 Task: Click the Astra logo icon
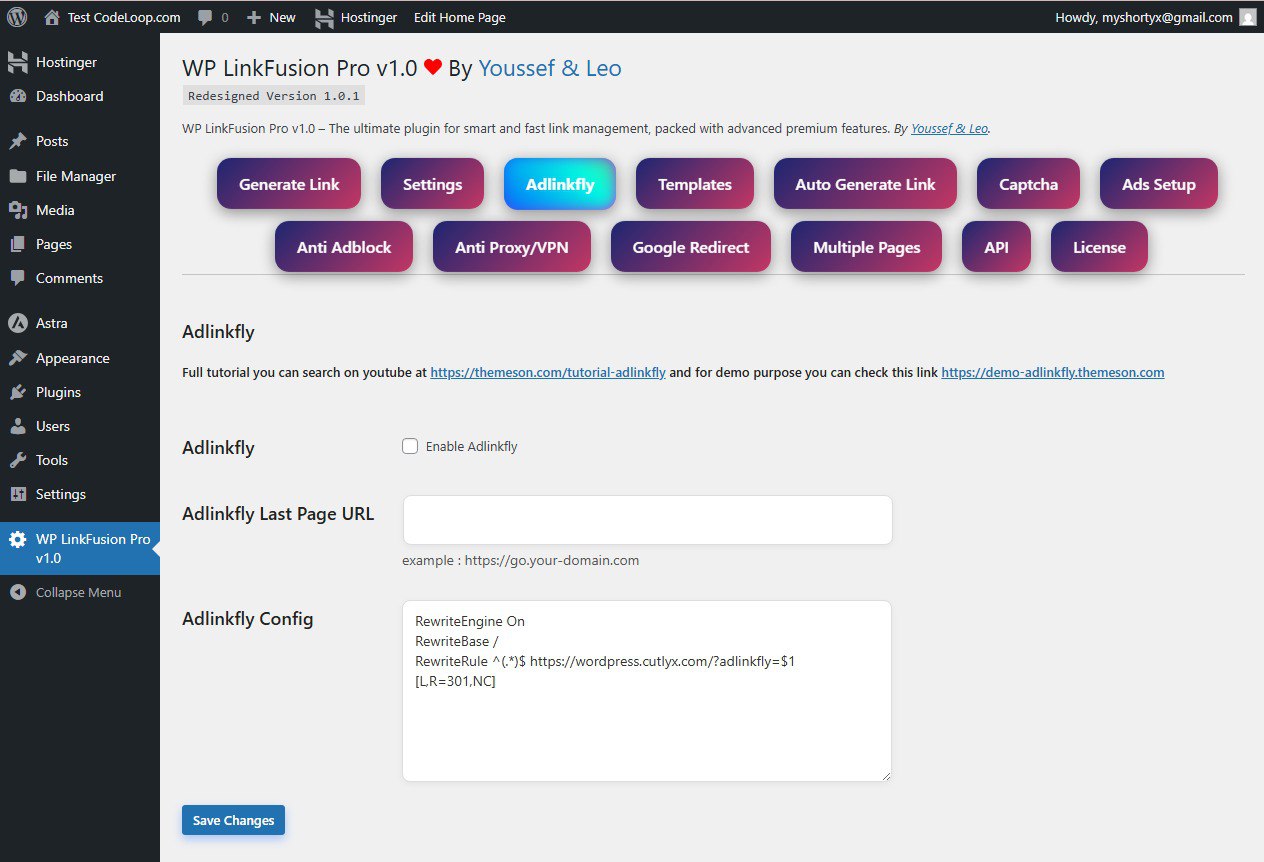17,323
